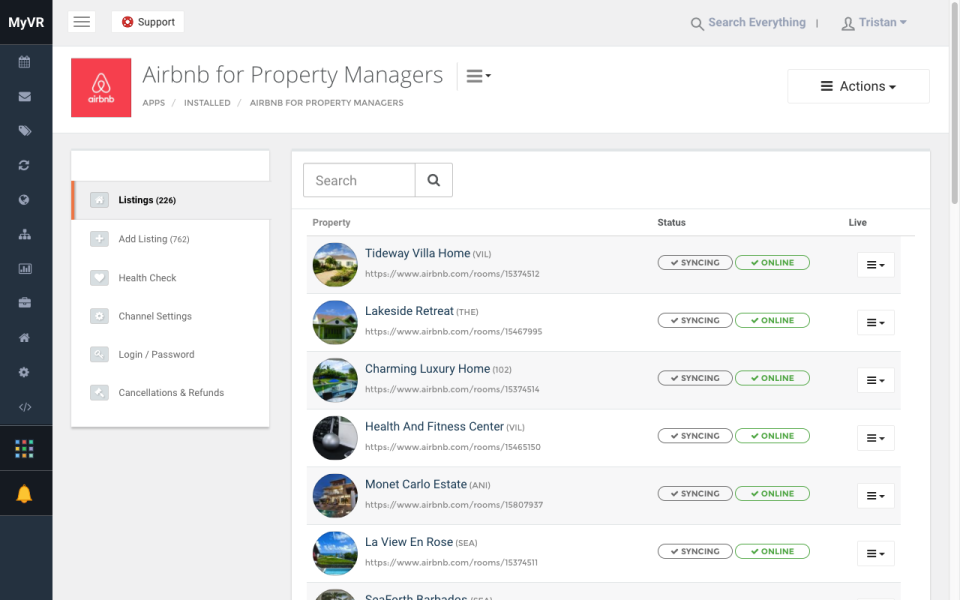Screen dimensions: 960x600
Task: Toggle SYNCING status for Tideway Villa Home
Action: 694,262
